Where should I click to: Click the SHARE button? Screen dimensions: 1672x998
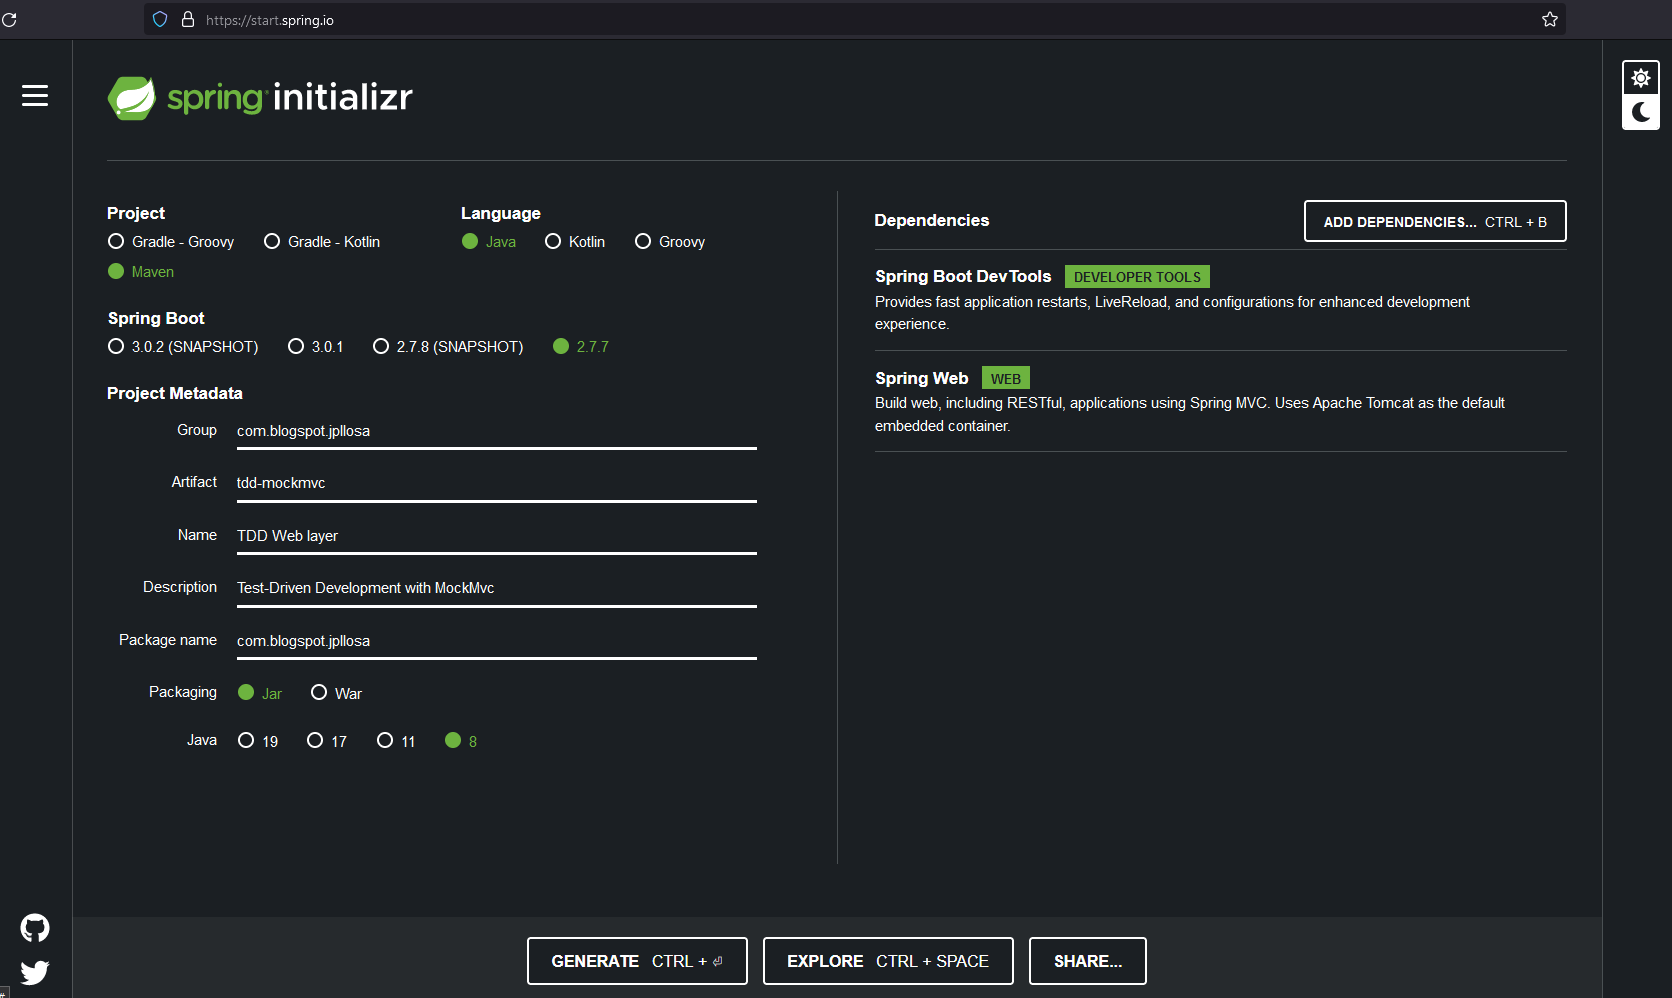tap(1087, 961)
